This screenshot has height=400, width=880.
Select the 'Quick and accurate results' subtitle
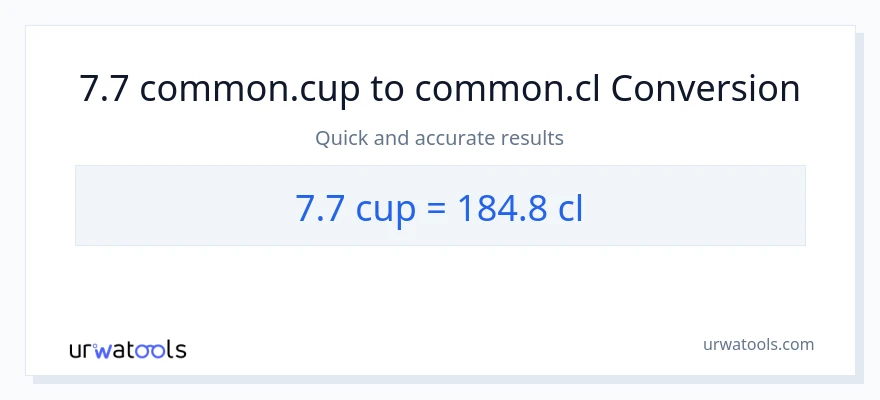point(440,138)
